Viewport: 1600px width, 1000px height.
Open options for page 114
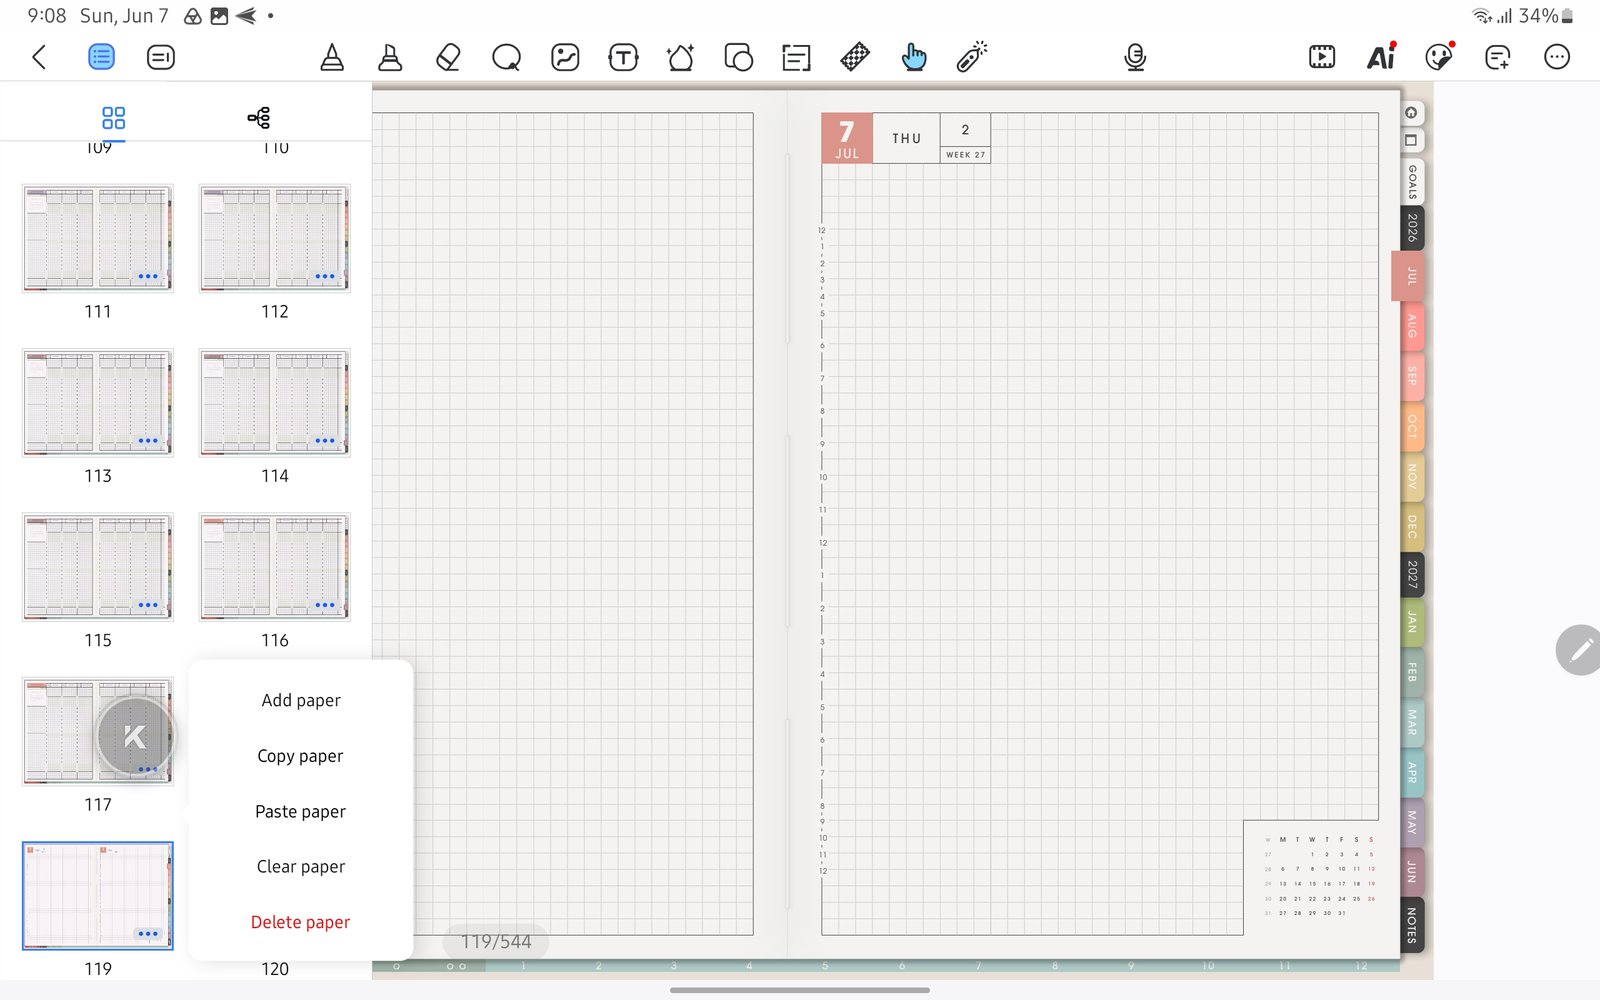[325, 440]
